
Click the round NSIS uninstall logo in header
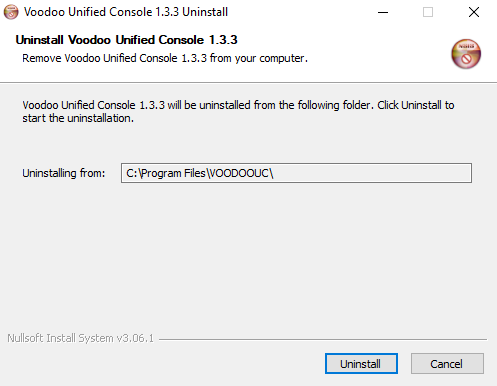point(466,54)
